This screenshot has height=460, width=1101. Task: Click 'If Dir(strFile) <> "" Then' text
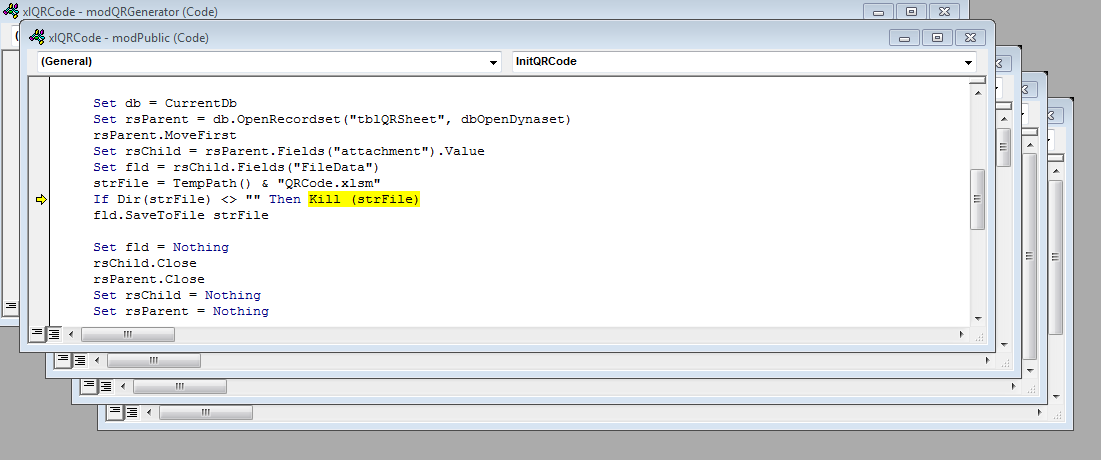198,199
